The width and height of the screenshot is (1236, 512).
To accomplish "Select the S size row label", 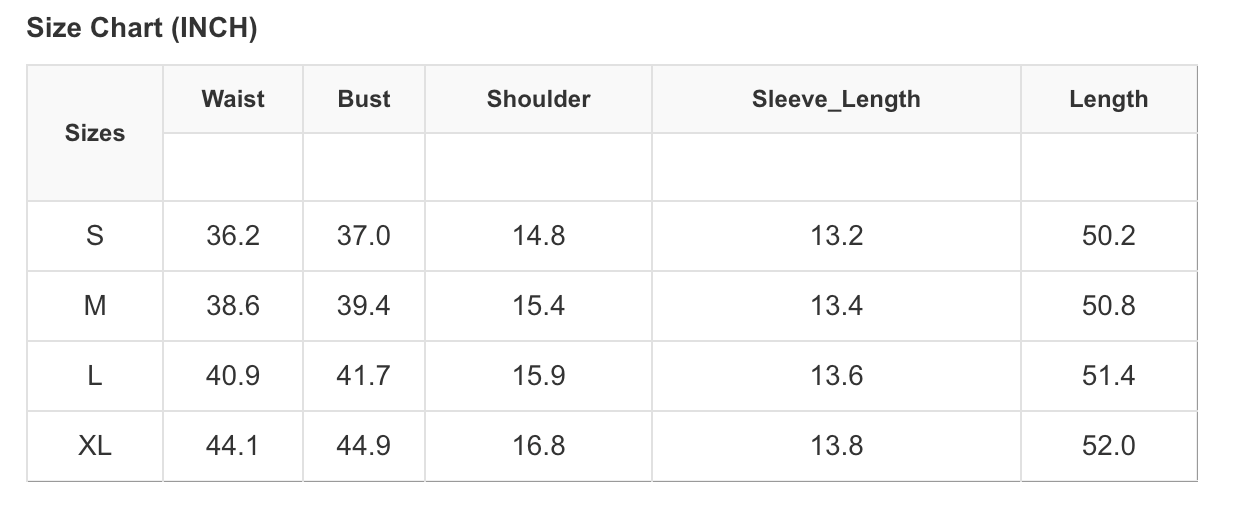I will pos(95,236).
